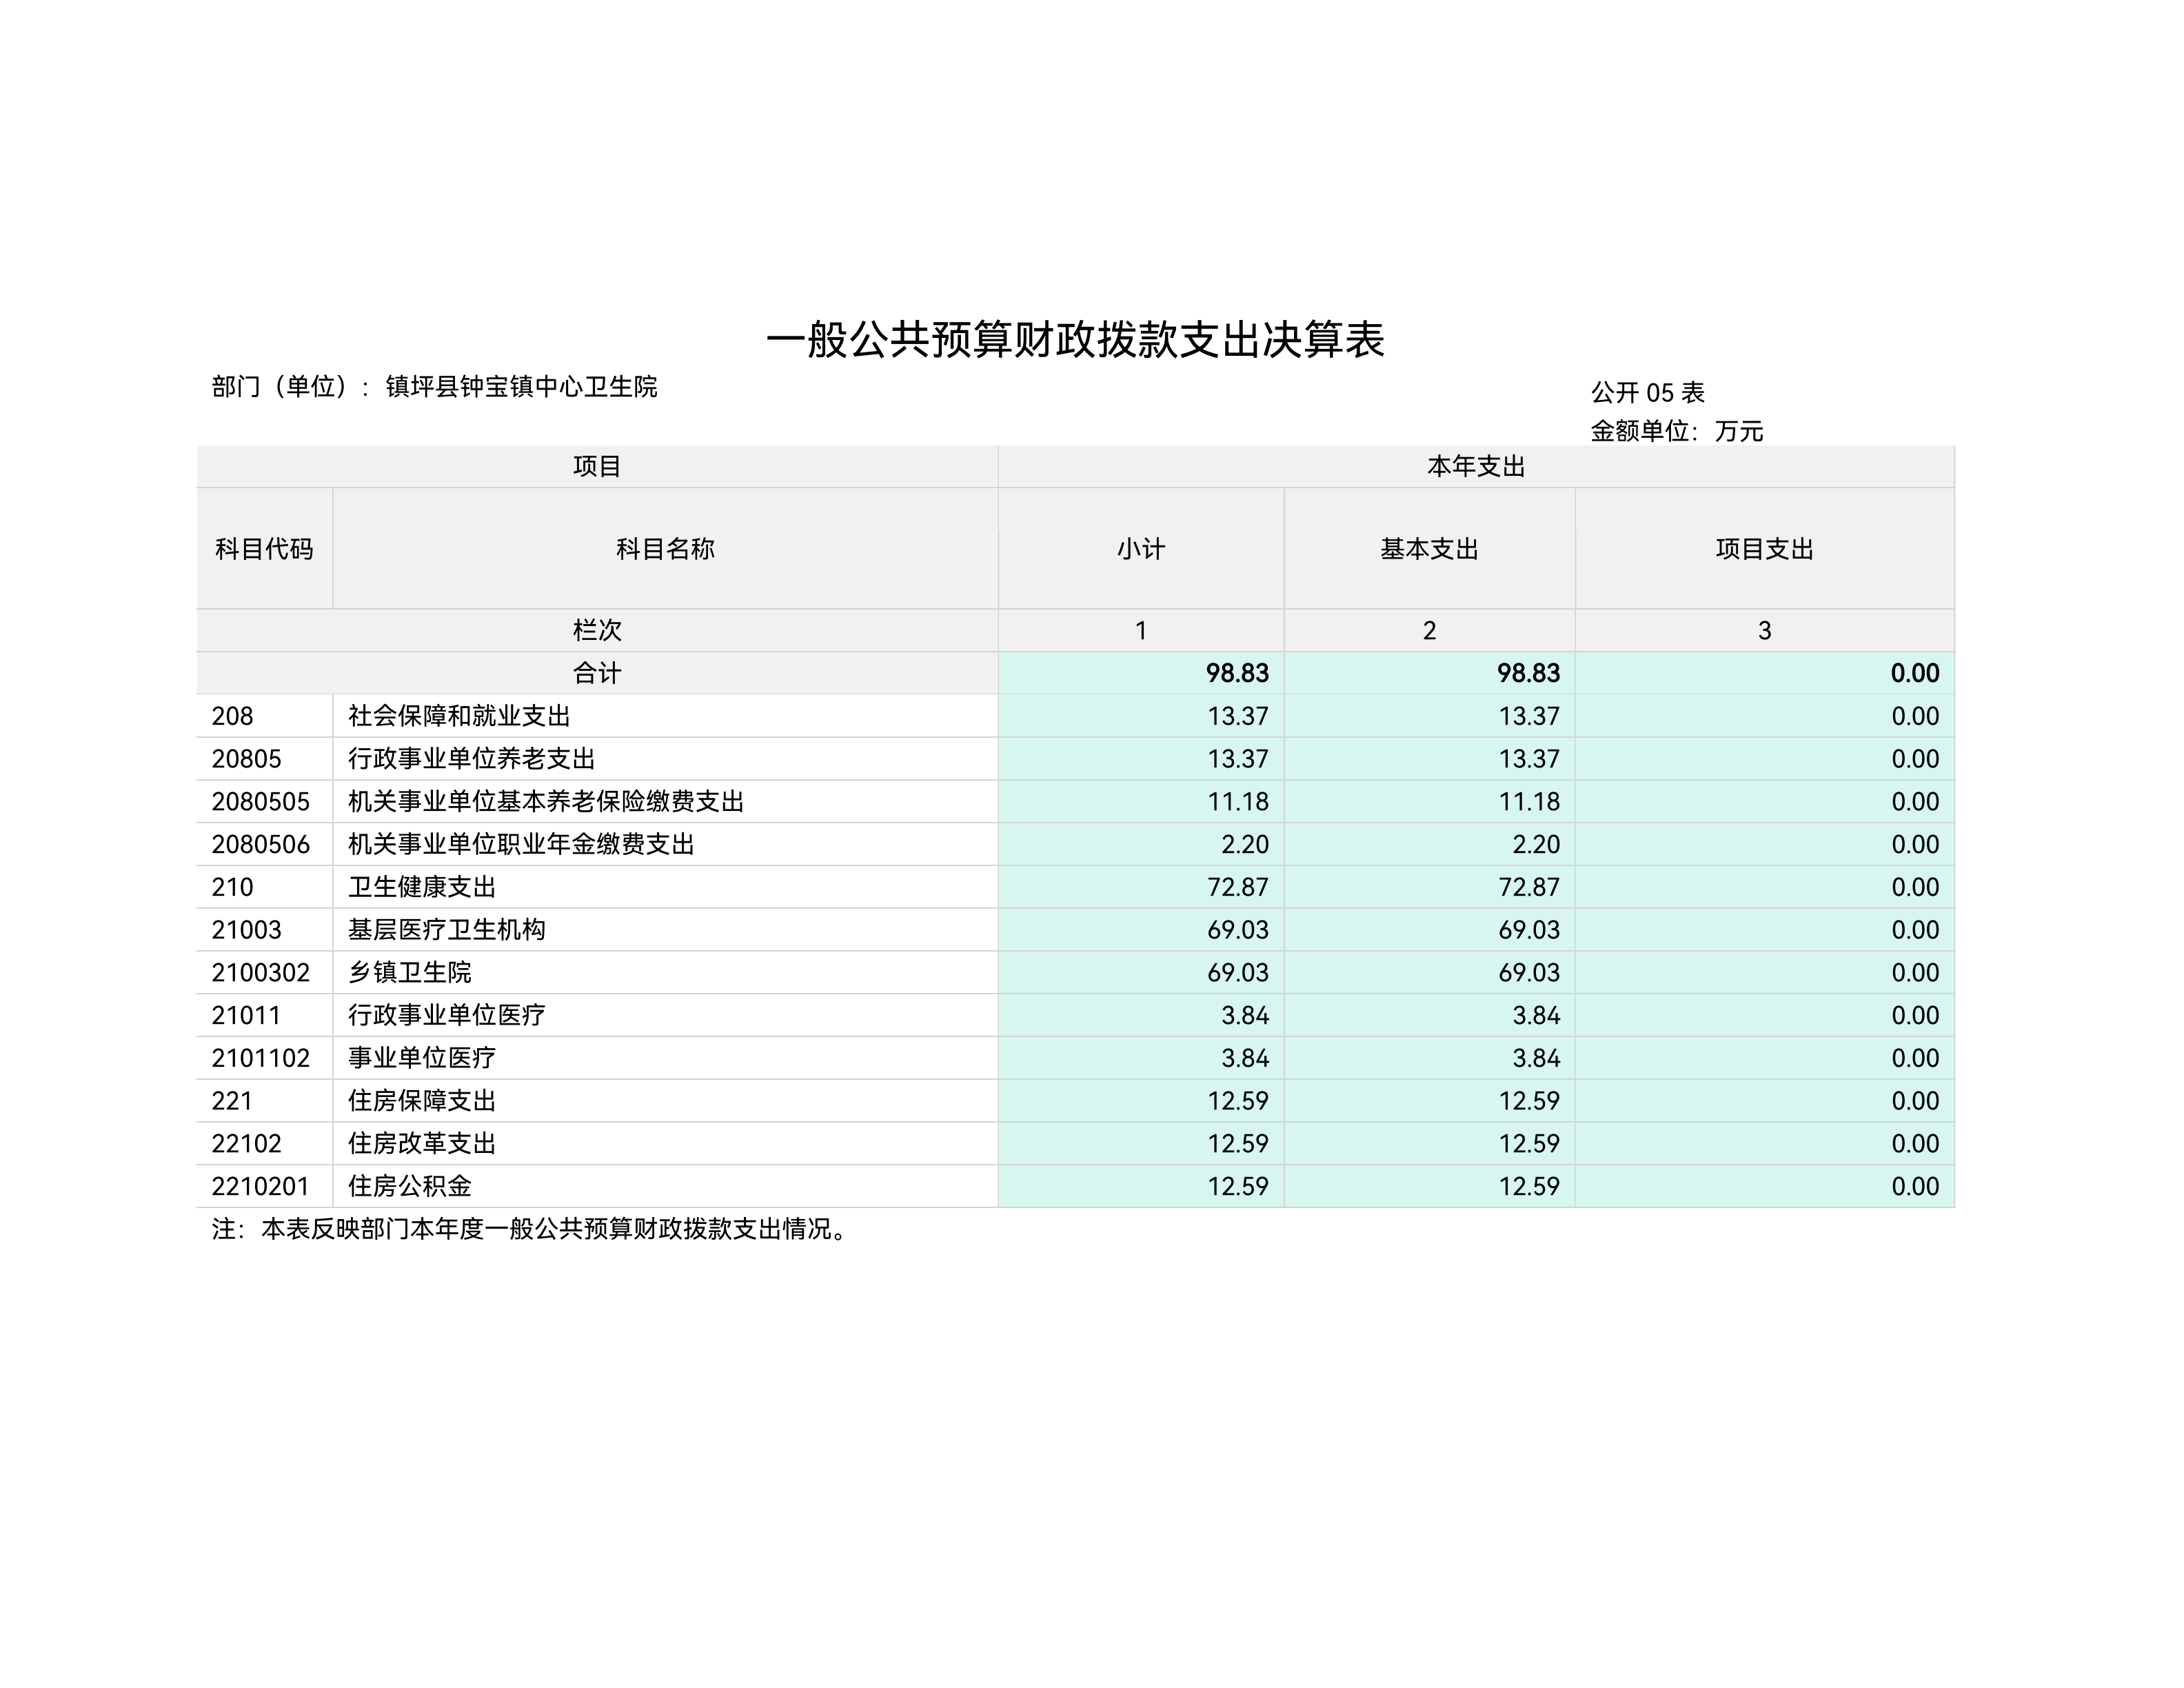This screenshot has height=1688, width=2184.
Task: Select code cell 208
Action: [264, 716]
